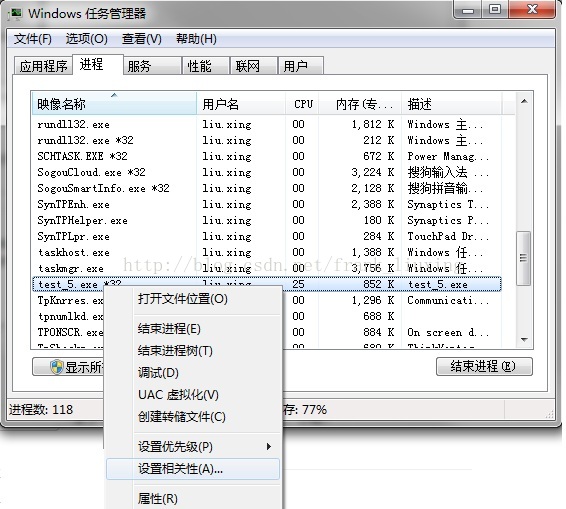The image size is (566, 509).
Task: Switch to the 用户 tab
Action: click(x=301, y=66)
